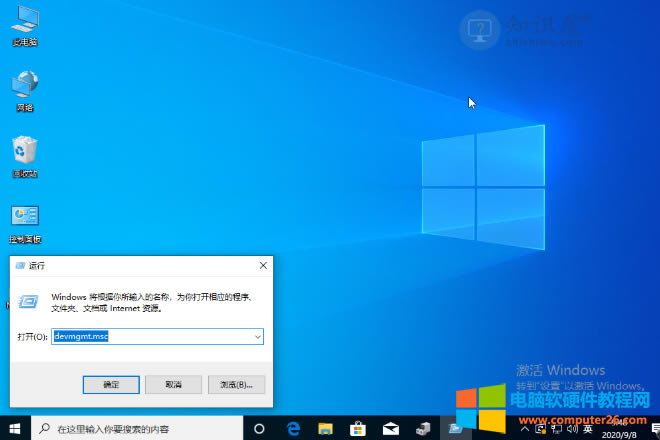Viewport: 660px width, 440px height.
Task: Click the Windows Start button
Action: pyautogui.click(x=15, y=429)
